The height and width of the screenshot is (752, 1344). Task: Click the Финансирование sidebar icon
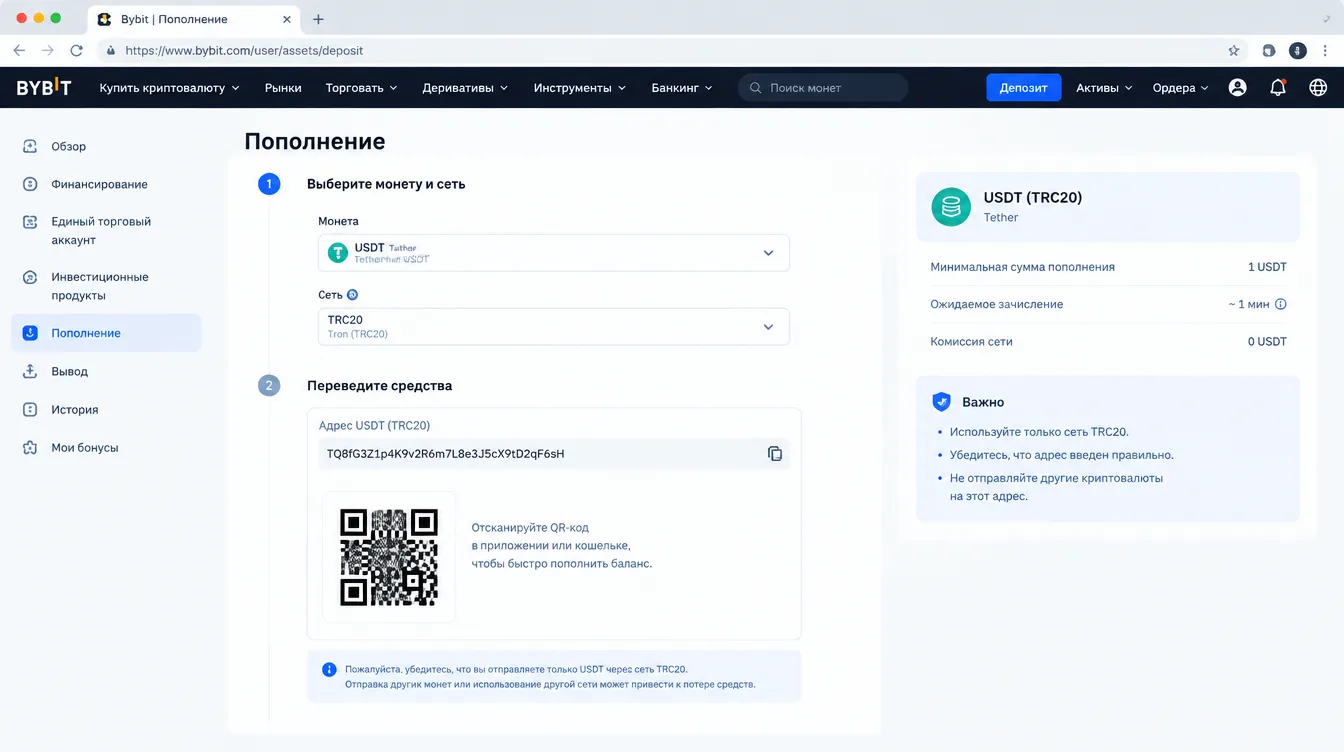coord(30,184)
